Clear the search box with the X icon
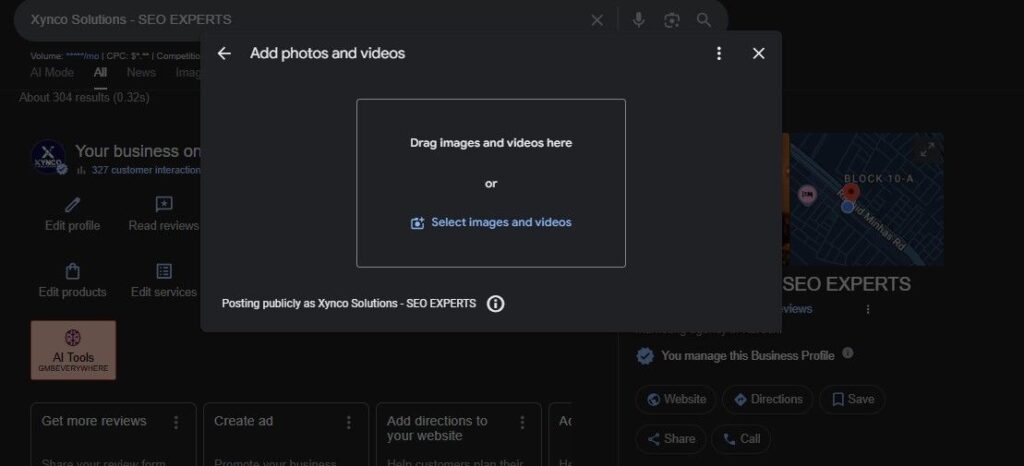 [x=597, y=20]
